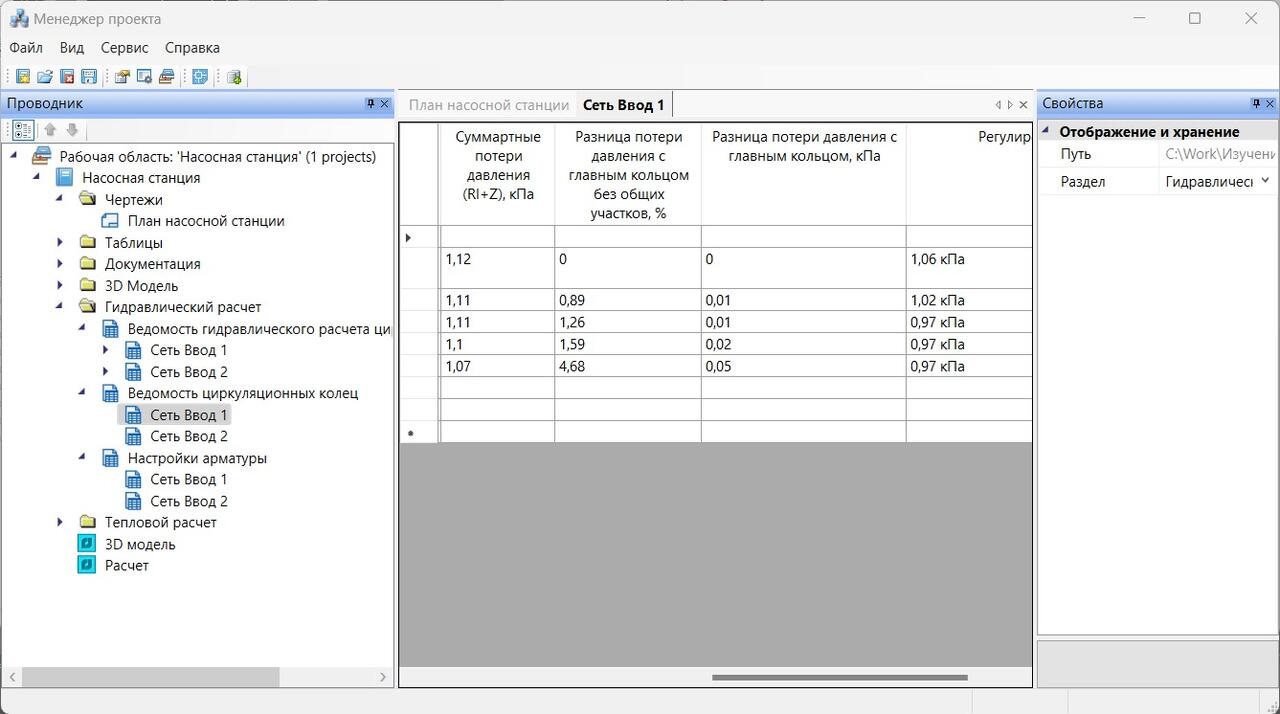Click the cell with value 4,68
The image size is (1280, 714).
tap(628, 366)
